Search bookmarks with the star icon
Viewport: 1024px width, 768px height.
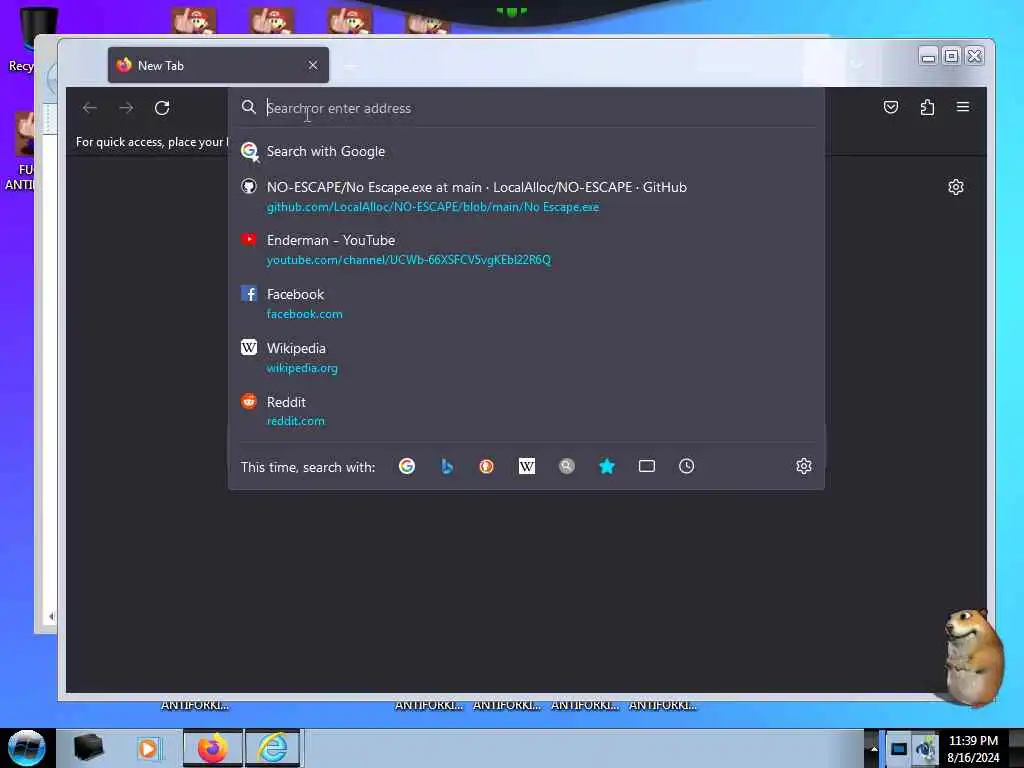(607, 466)
